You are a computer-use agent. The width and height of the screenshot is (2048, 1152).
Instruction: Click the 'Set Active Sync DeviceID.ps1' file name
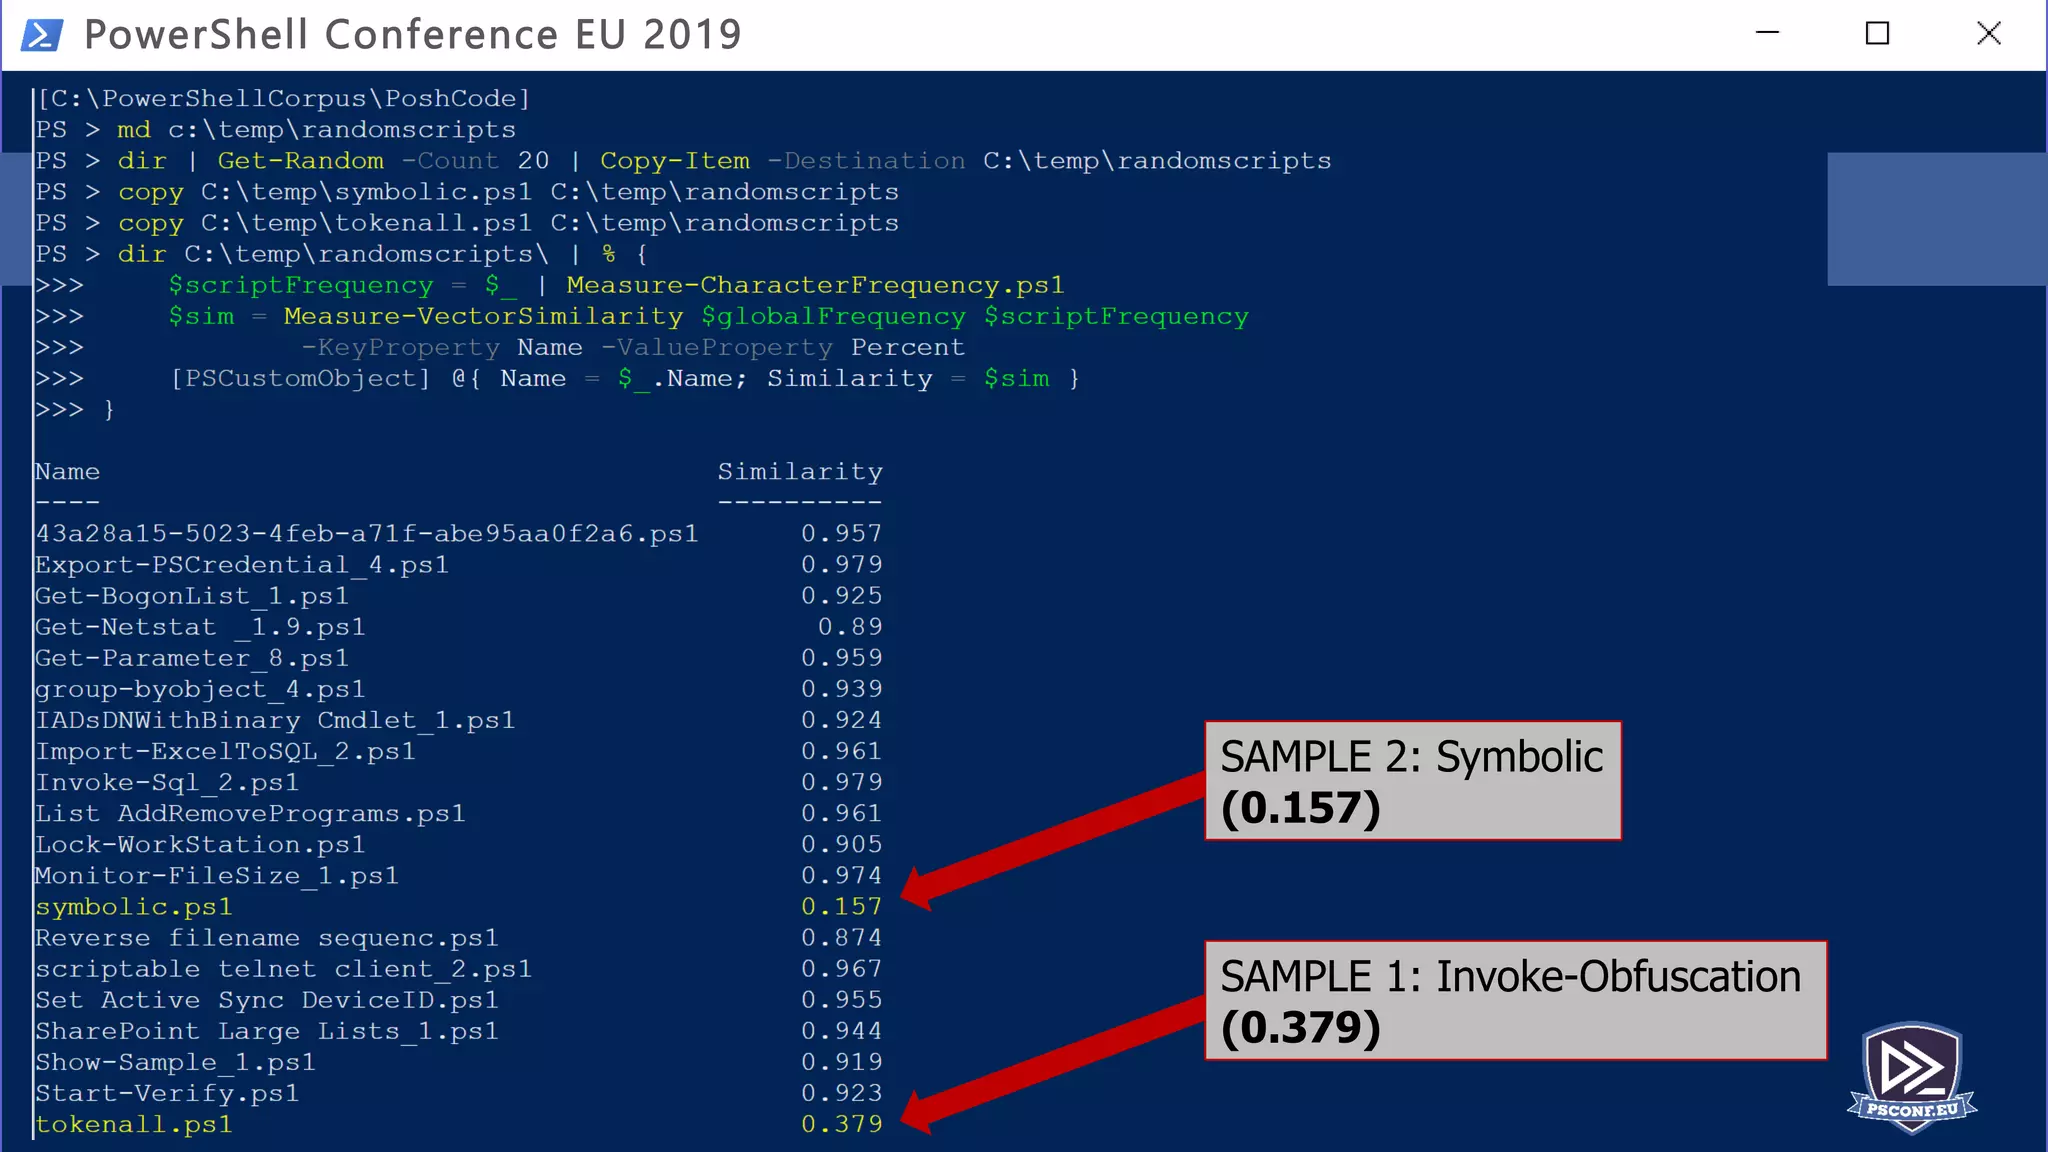click(267, 1000)
